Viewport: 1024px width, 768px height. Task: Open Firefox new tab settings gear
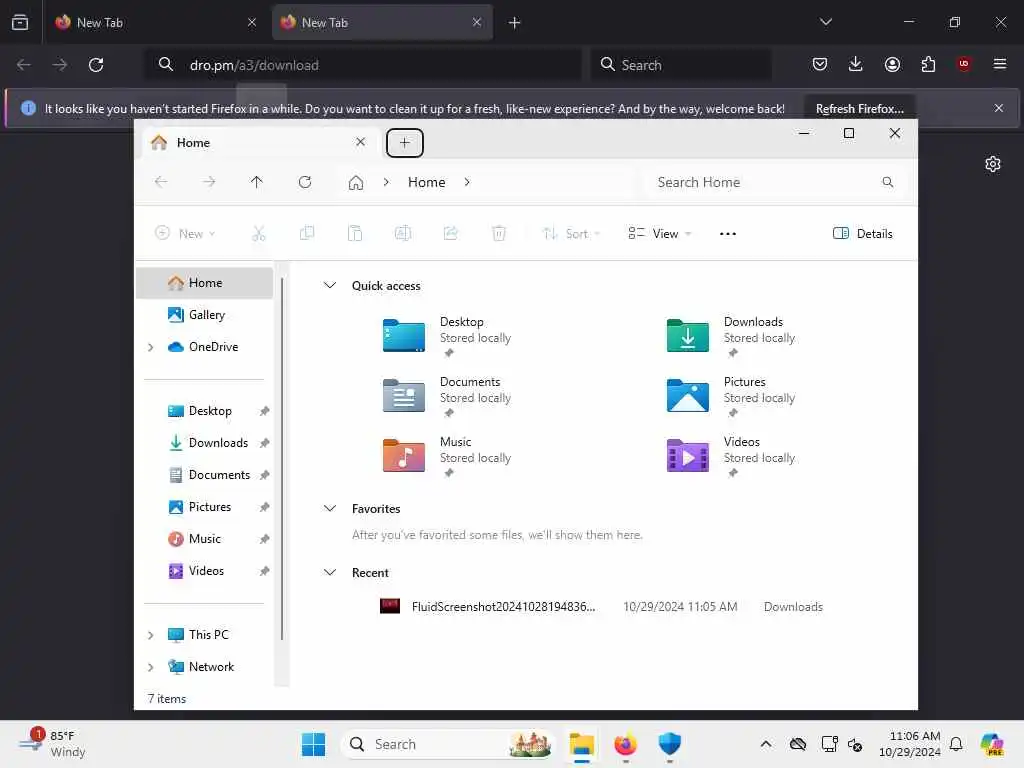coord(993,164)
